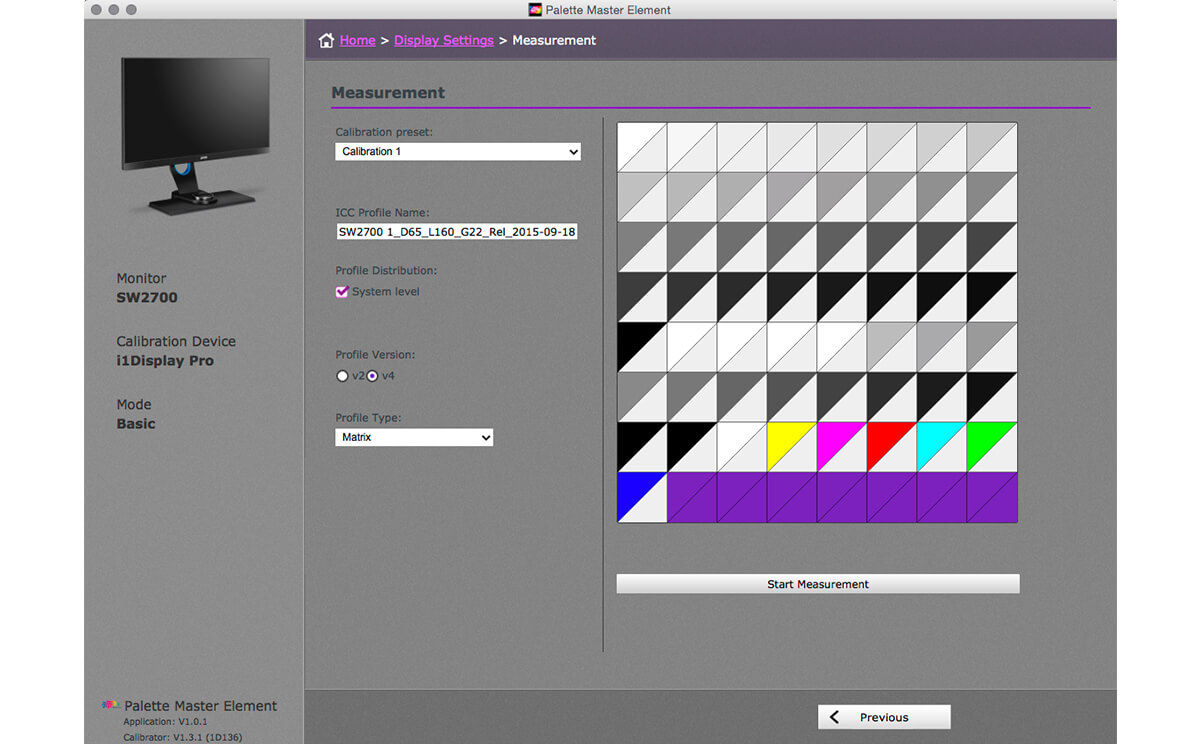Open the Profile Type Matrix dropdown

pyautogui.click(x=414, y=437)
